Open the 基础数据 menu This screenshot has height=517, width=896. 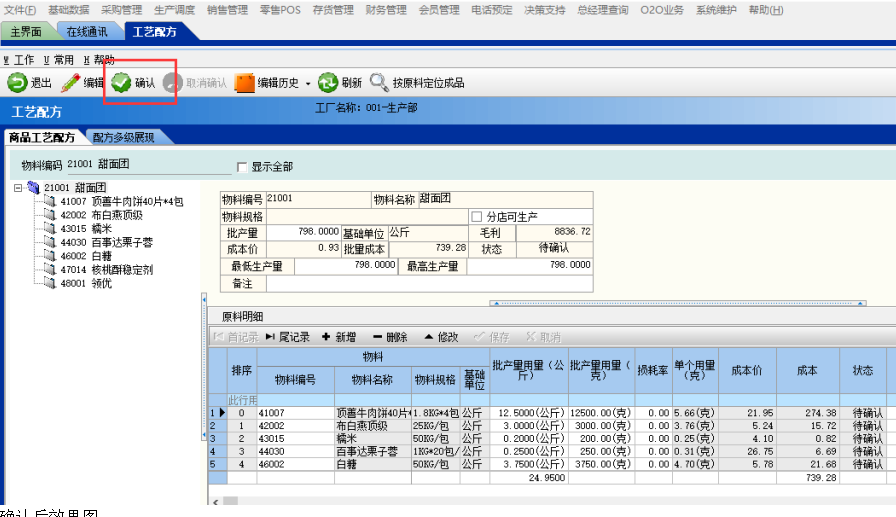pos(69,10)
